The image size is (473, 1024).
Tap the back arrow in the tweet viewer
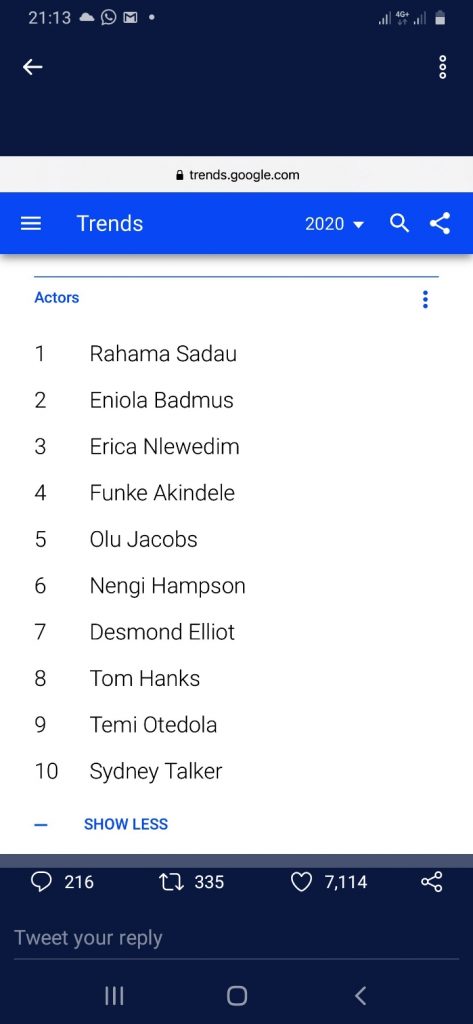tap(33, 67)
